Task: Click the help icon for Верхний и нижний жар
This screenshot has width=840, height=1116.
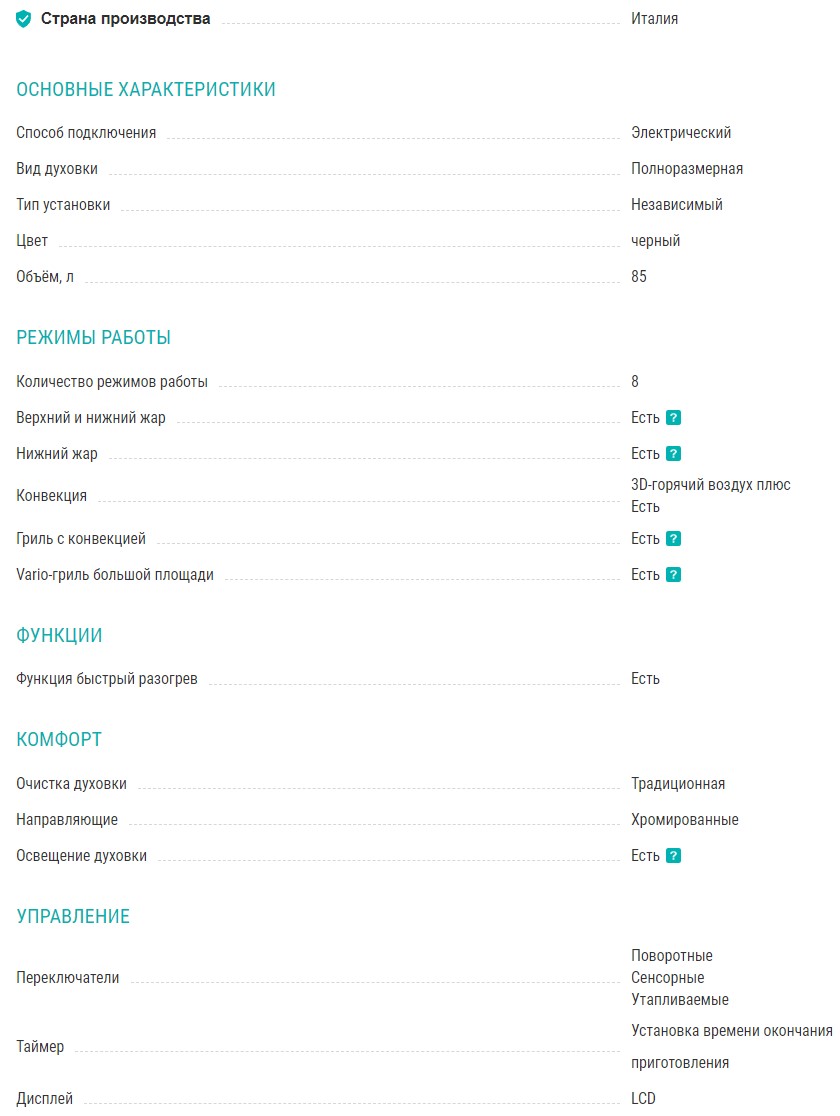Action: click(x=673, y=418)
